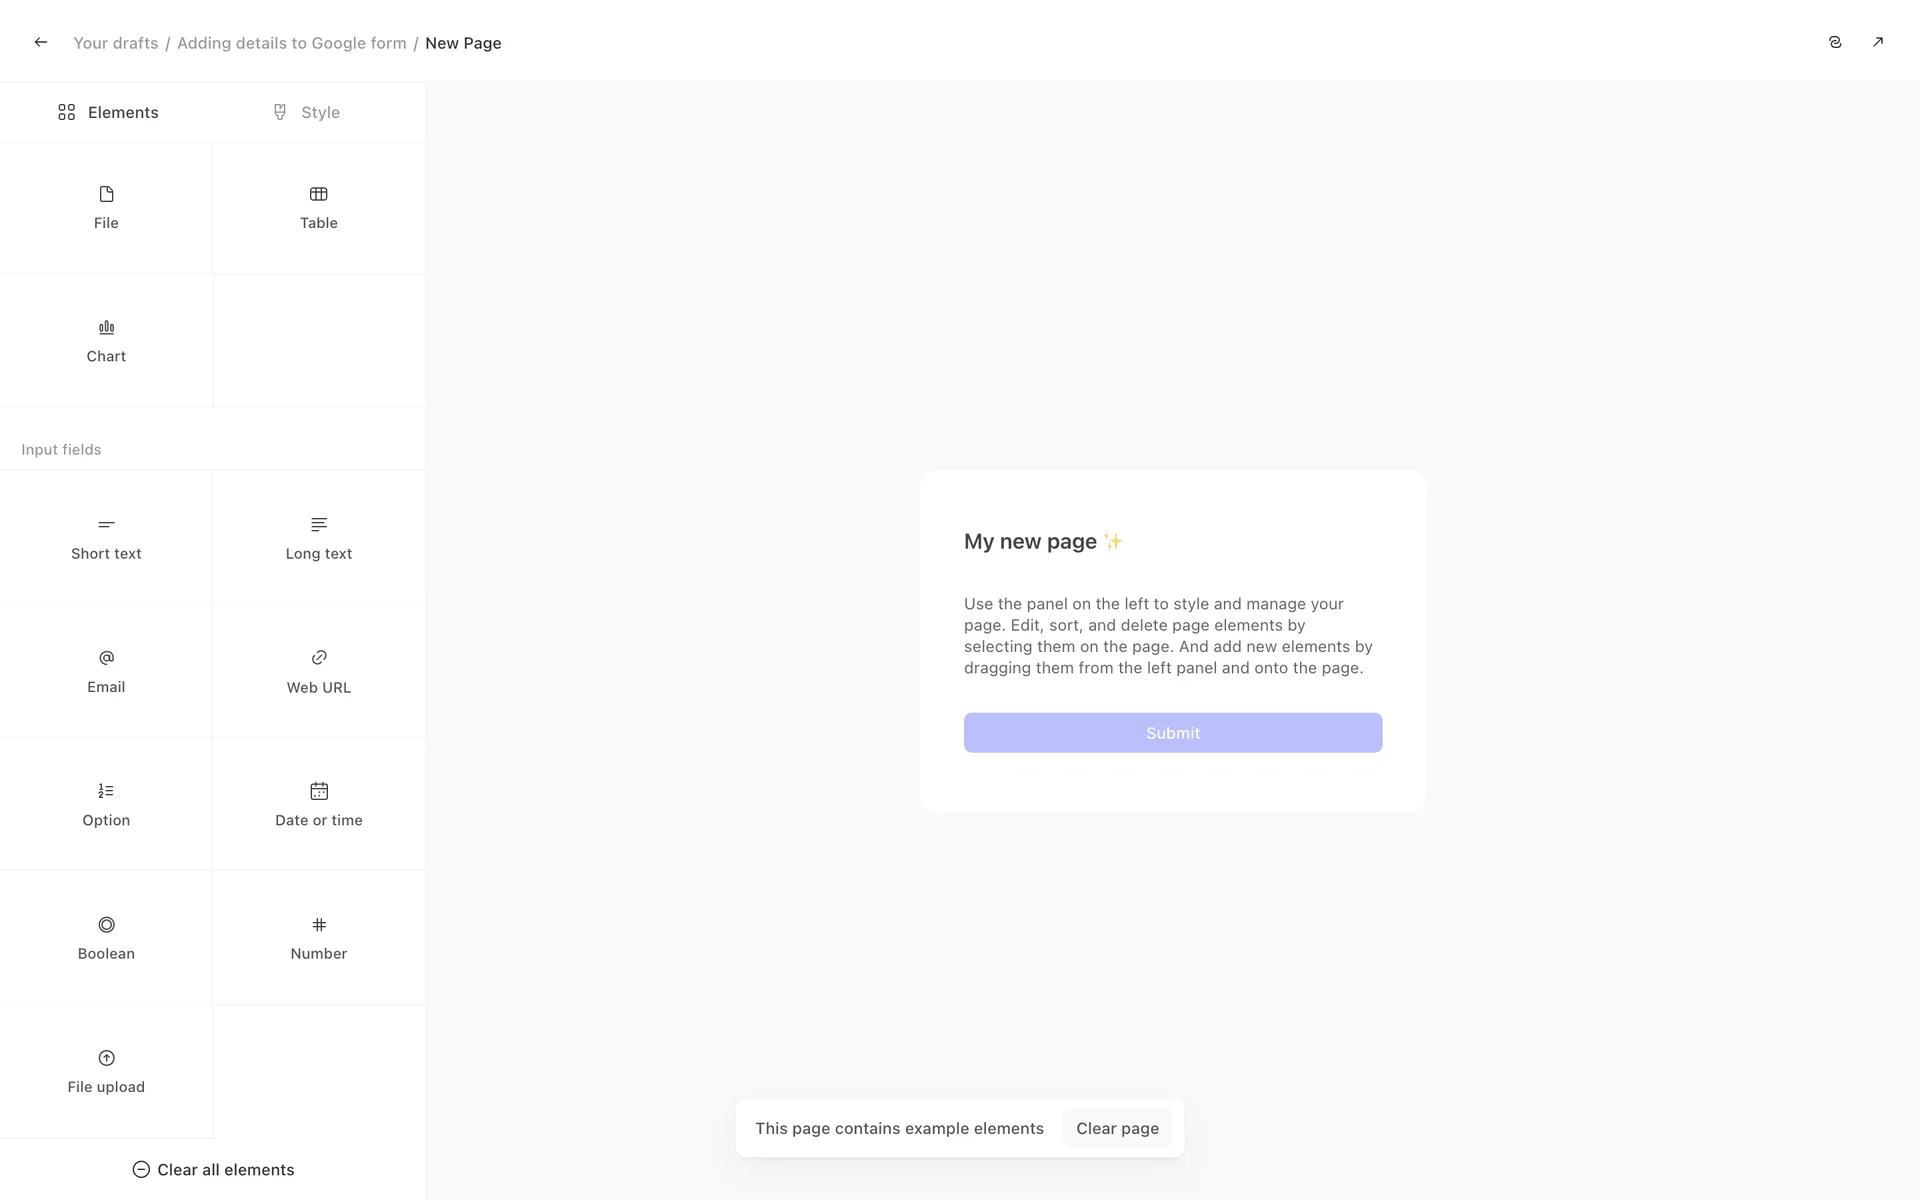Open Your drafts breadcrumb link

click(x=115, y=43)
